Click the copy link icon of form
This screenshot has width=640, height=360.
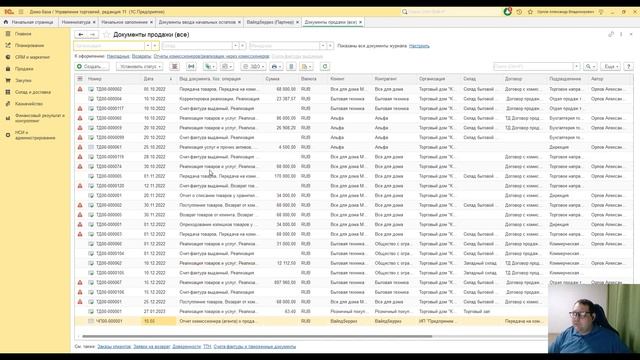coord(611,35)
